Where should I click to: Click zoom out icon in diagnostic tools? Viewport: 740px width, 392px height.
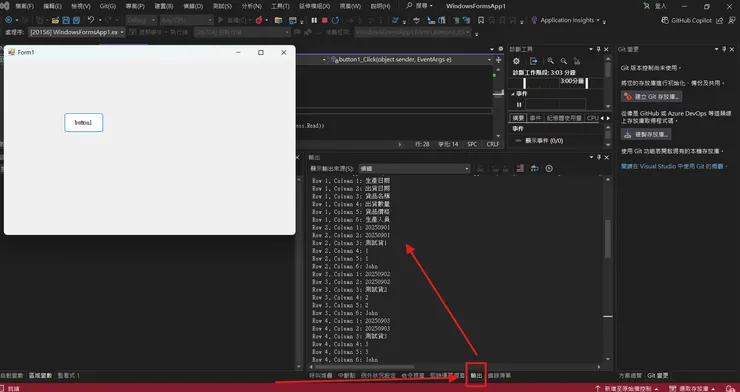point(563,61)
